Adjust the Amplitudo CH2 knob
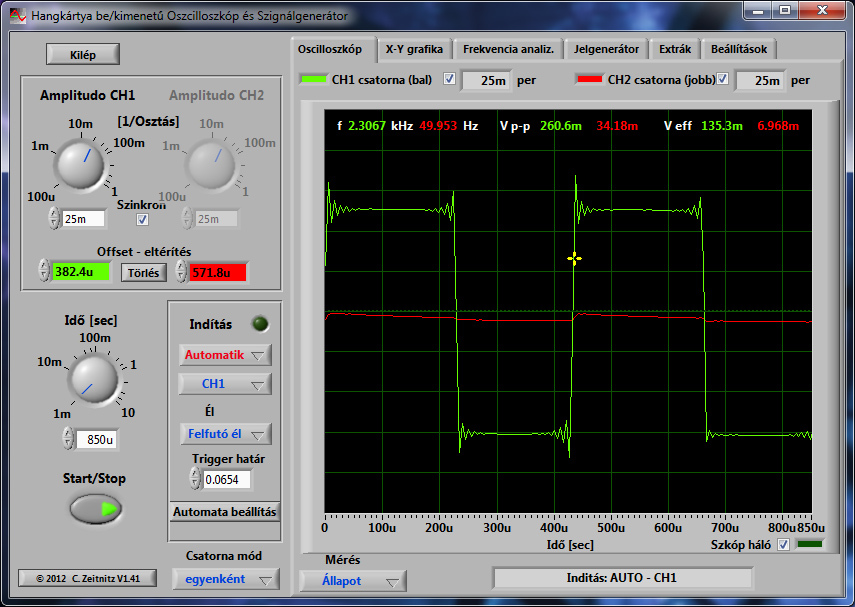The image size is (855, 607). [x=211, y=163]
